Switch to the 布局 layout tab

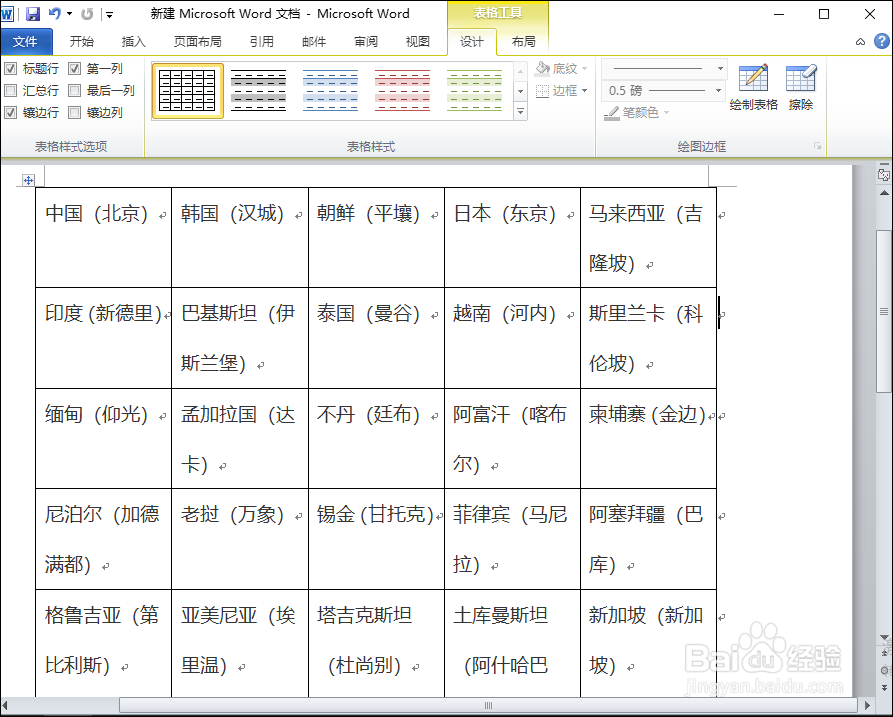(524, 42)
